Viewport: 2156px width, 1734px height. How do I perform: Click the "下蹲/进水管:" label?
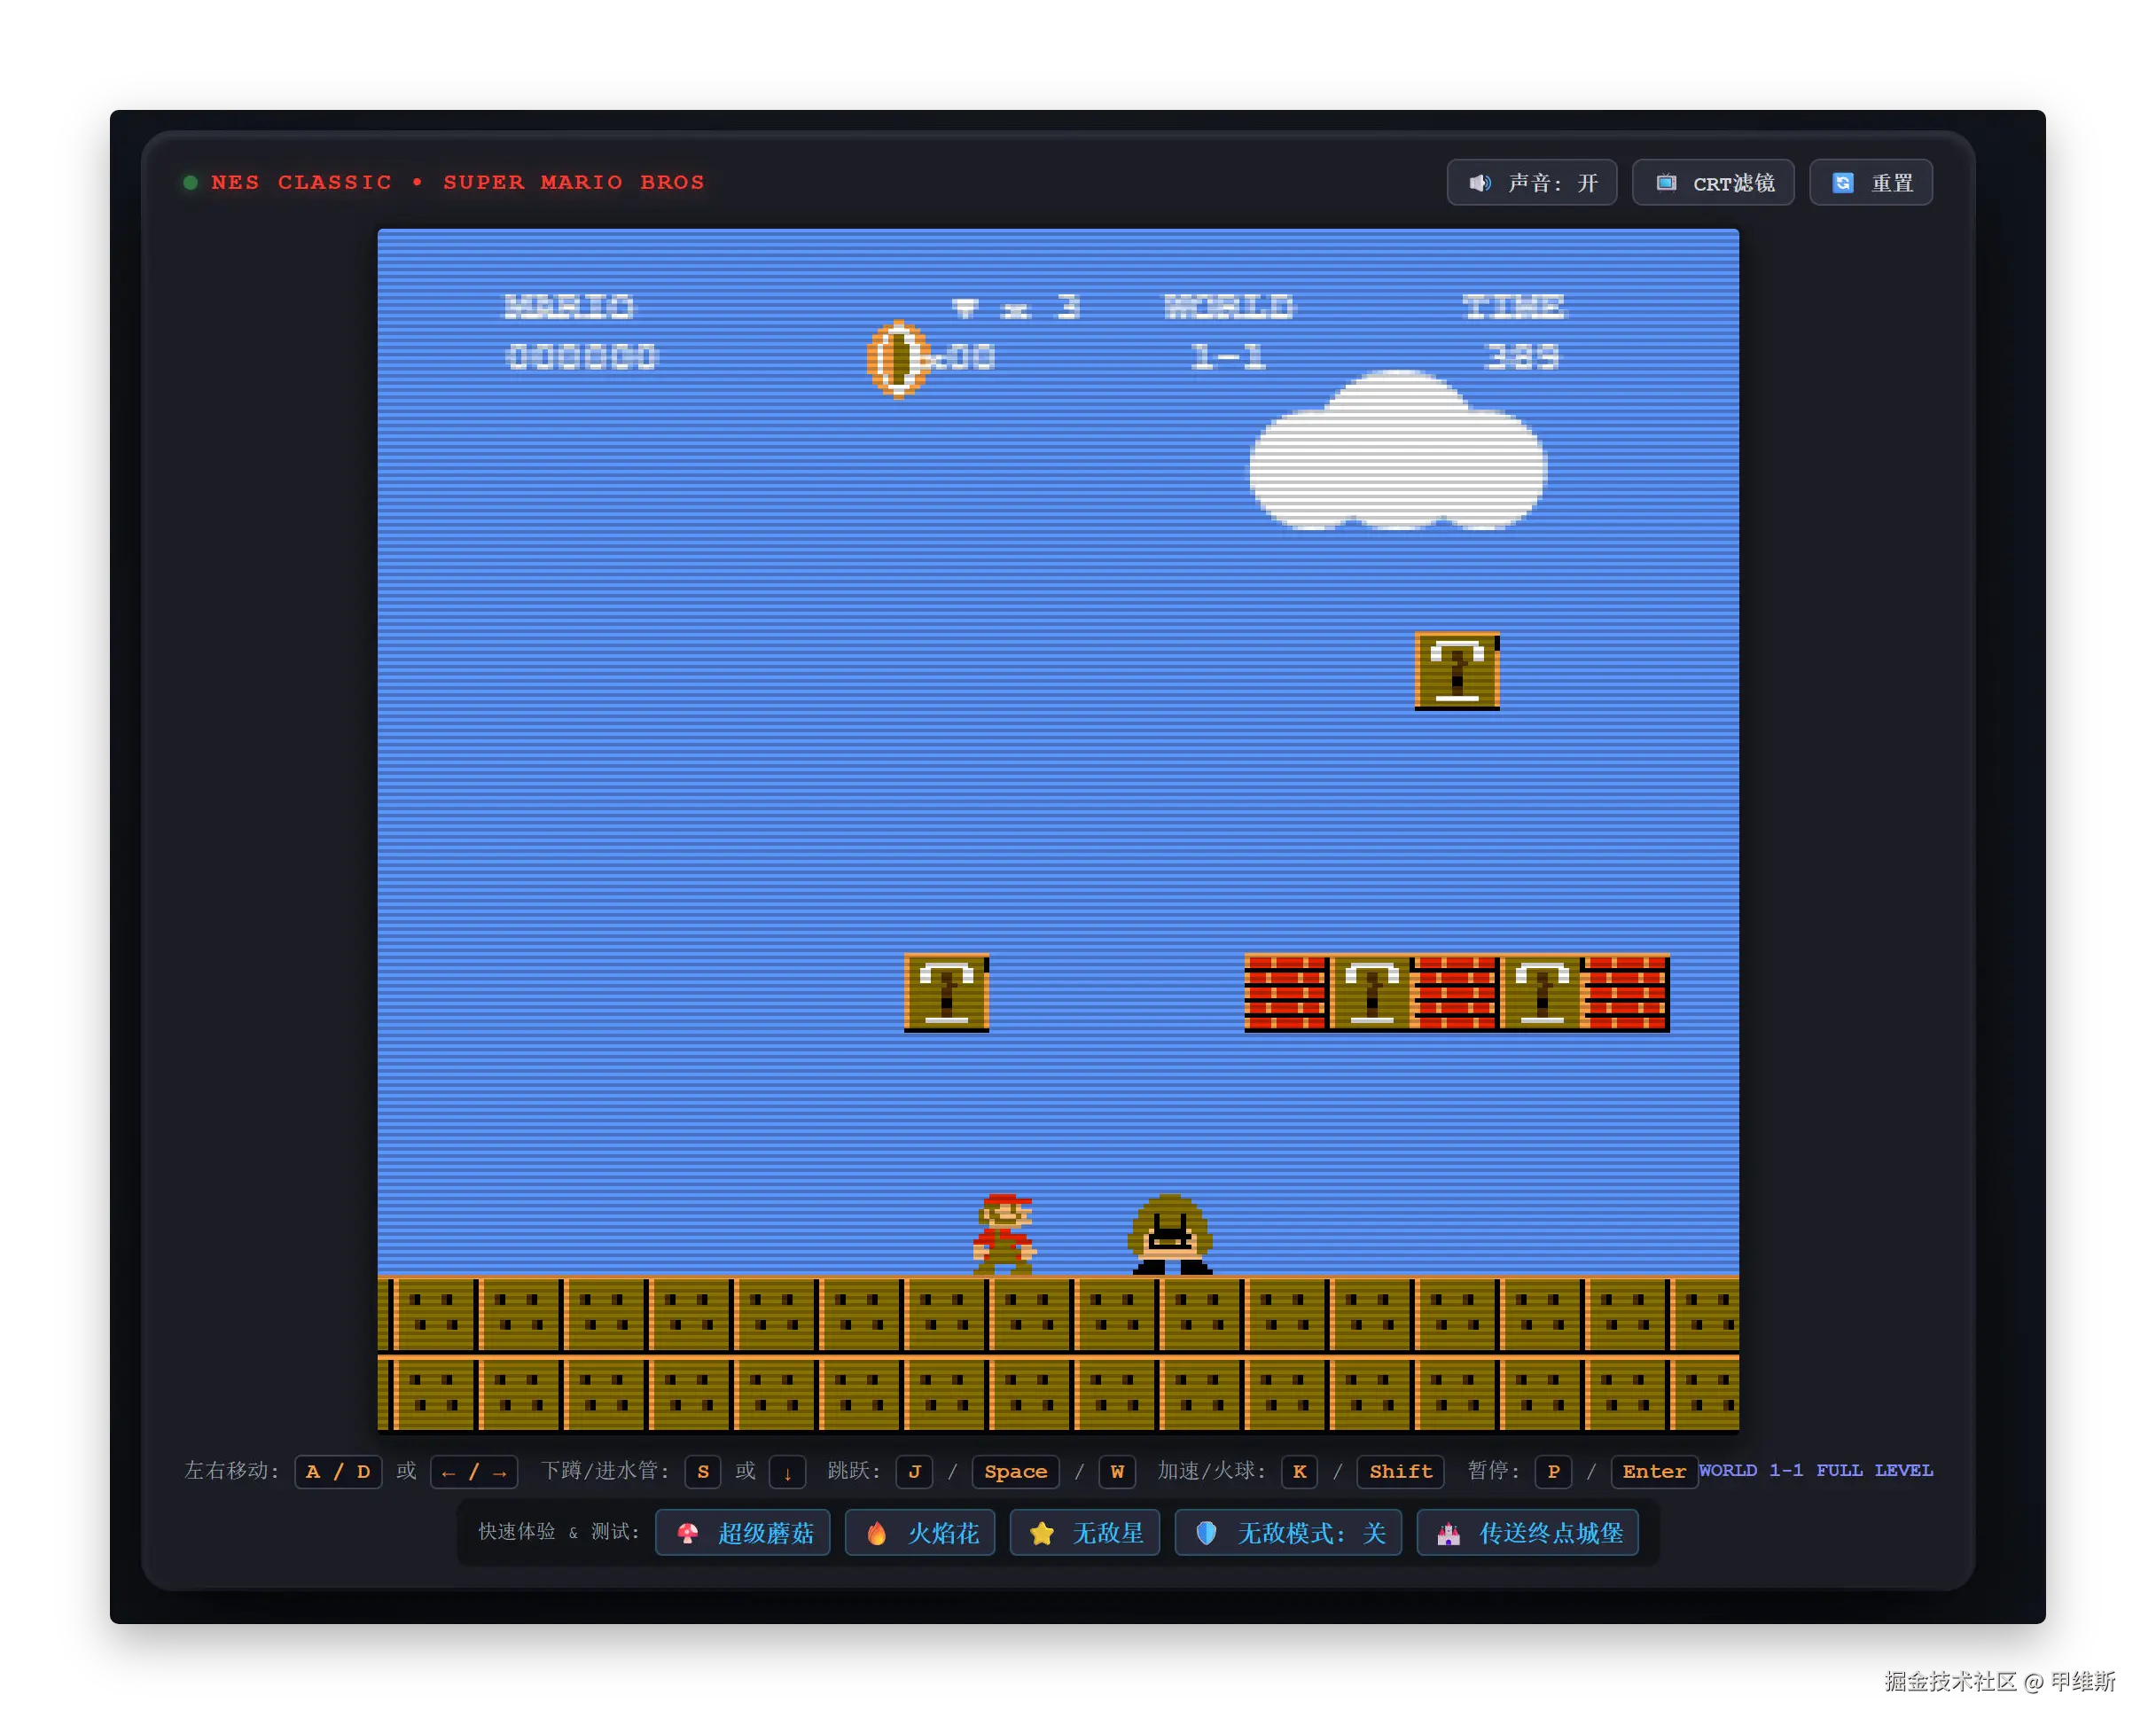coord(605,1470)
